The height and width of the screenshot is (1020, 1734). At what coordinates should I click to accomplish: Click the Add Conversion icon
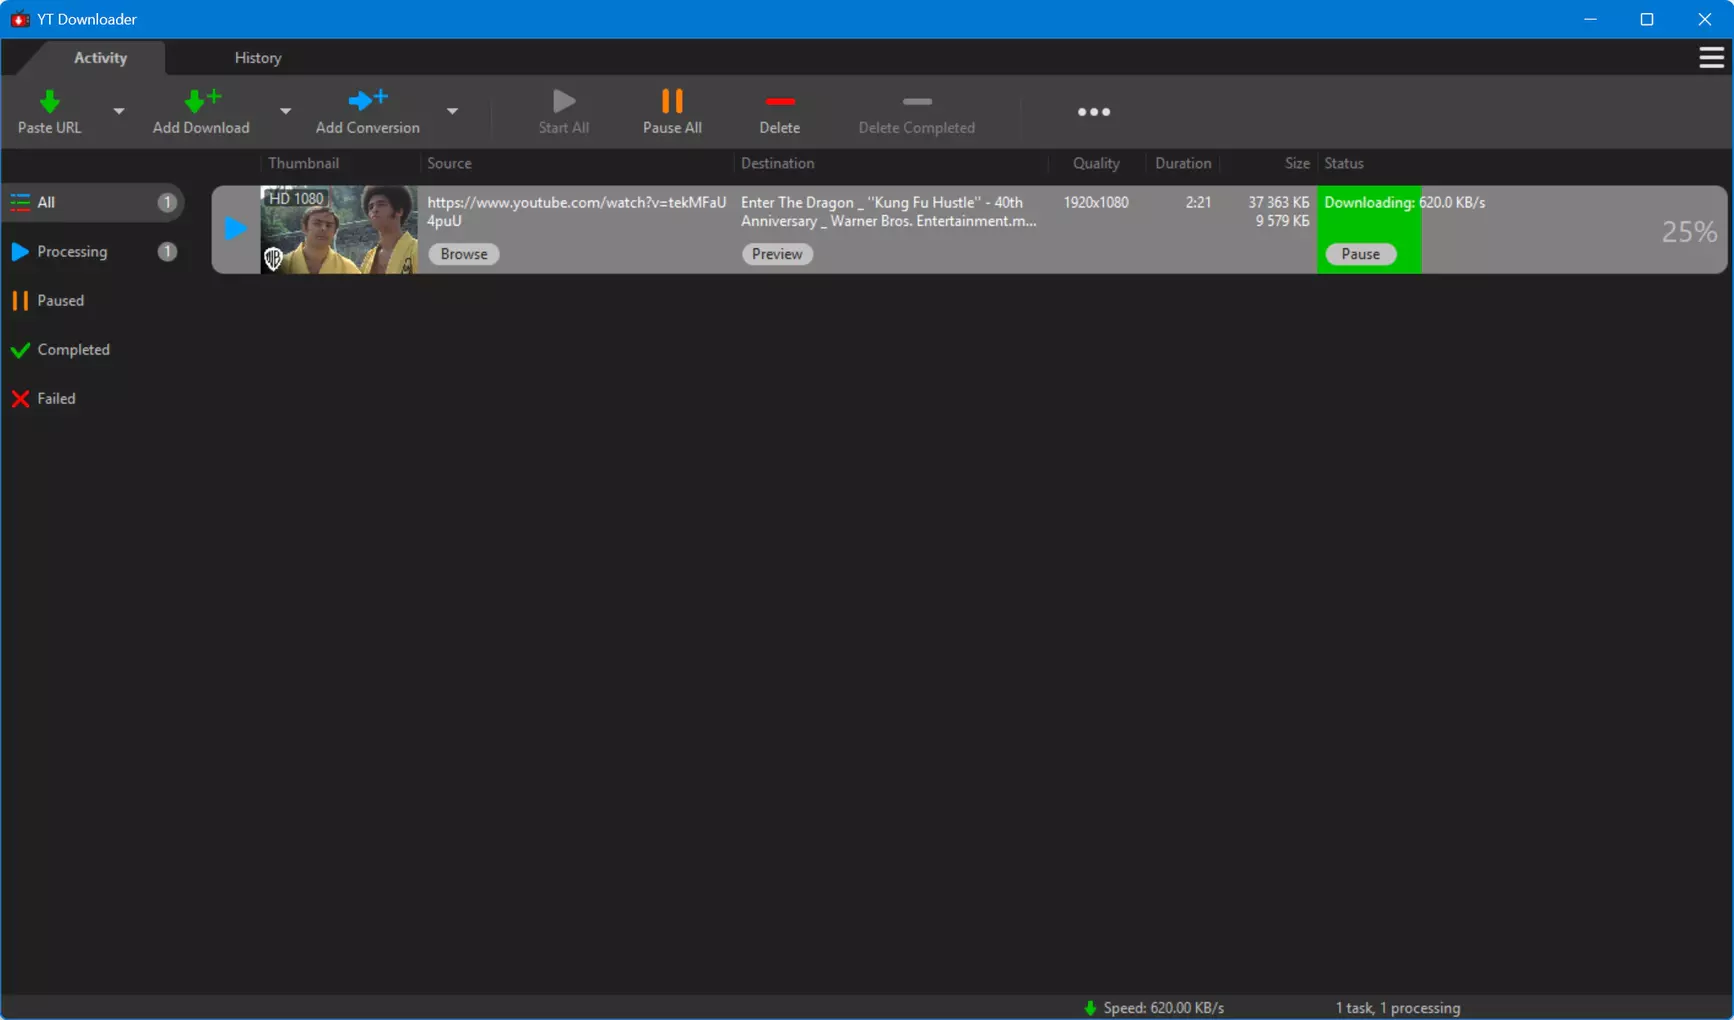tap(367, 100)
